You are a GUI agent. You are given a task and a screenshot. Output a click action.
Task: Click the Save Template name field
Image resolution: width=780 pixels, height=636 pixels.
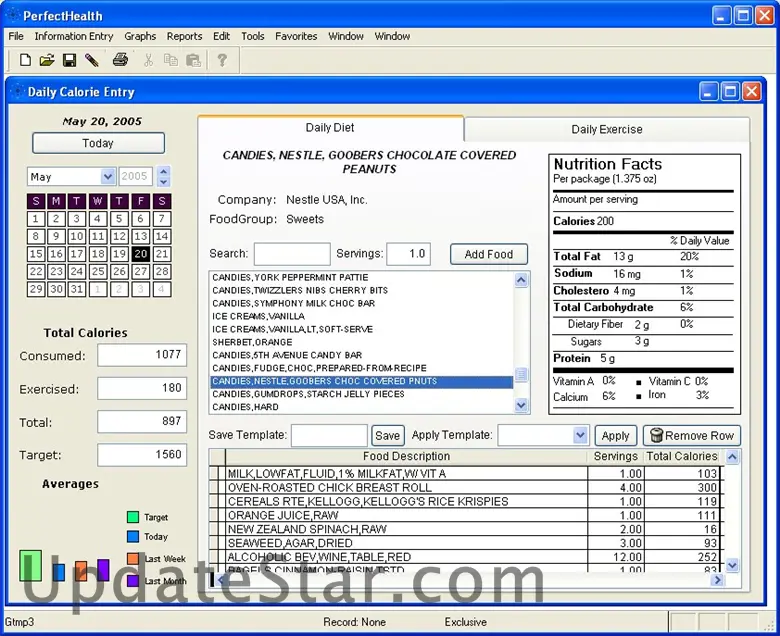click(x=329, y=436)
